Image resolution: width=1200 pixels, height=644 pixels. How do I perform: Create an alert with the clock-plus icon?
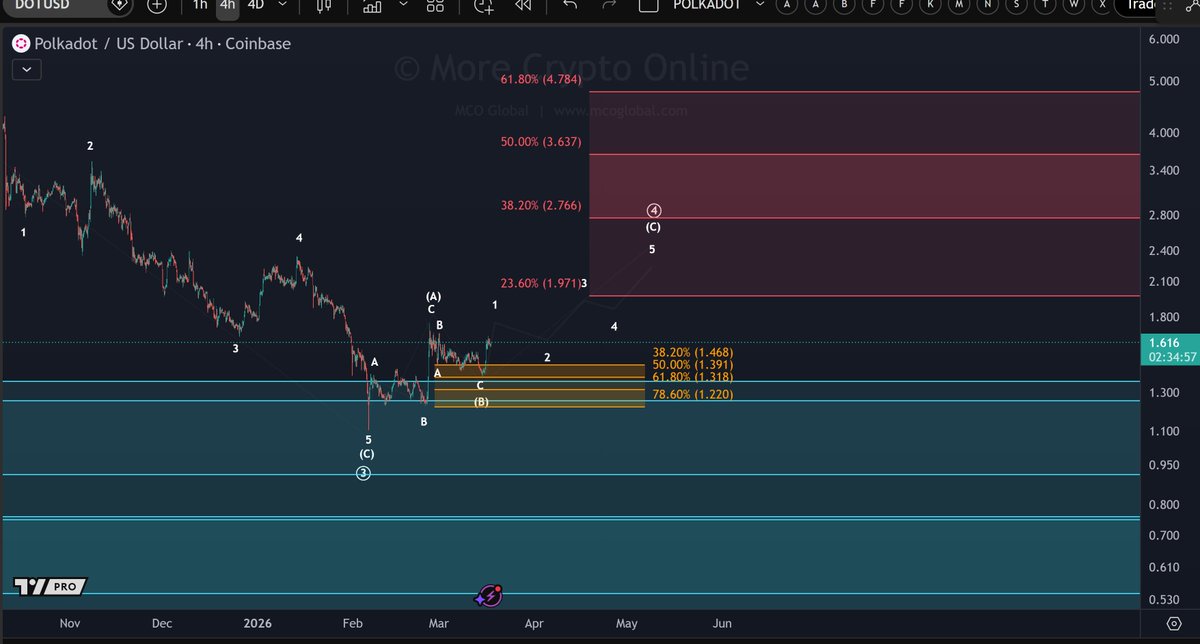[x=484, y=5]
